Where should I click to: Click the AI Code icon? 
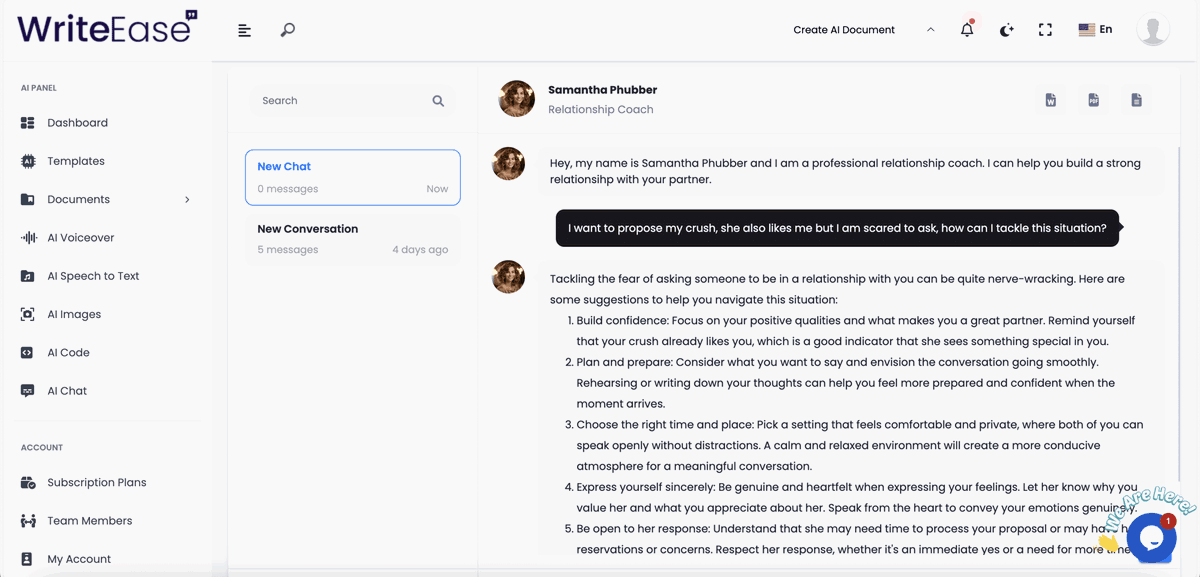click(x=28, y=353)
